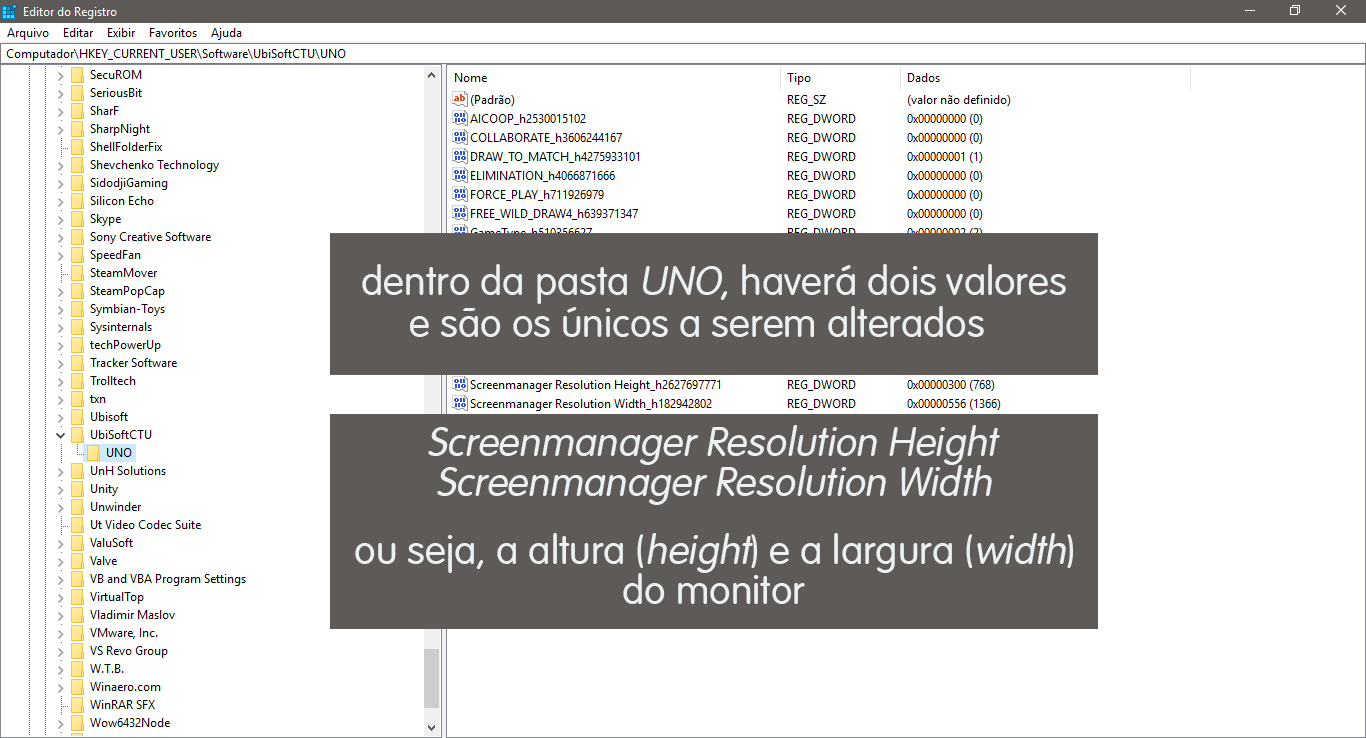The width and height of the screenshot is (1366, 738).
Task: Select the Symbian-Toys folder icon
Action: tap(77, 309)
